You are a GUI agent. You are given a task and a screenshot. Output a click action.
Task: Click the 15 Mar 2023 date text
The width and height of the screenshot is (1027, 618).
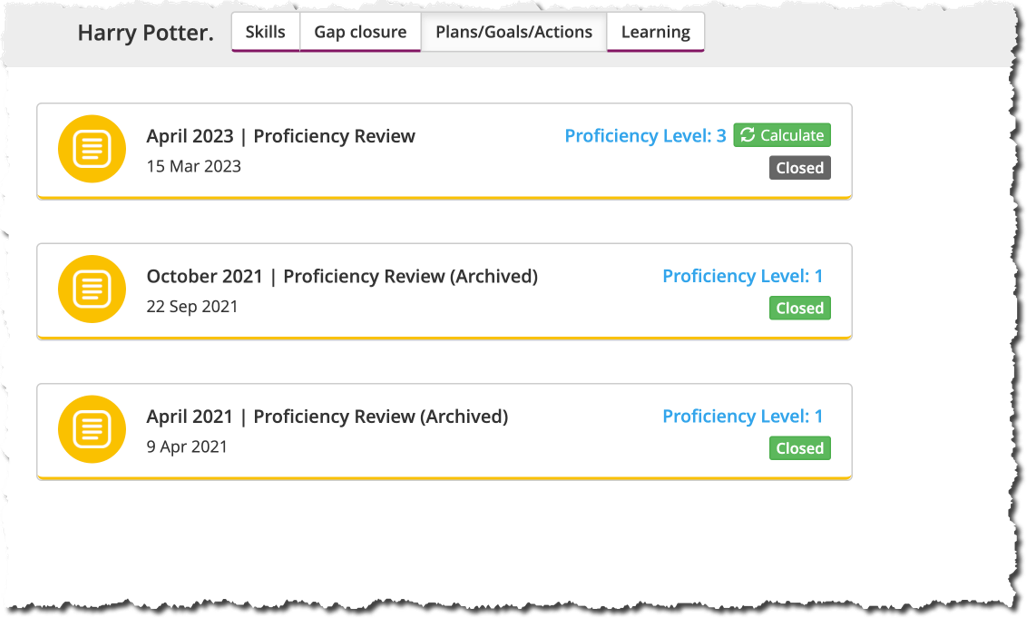pyautogui.click(x=193, y=166)
